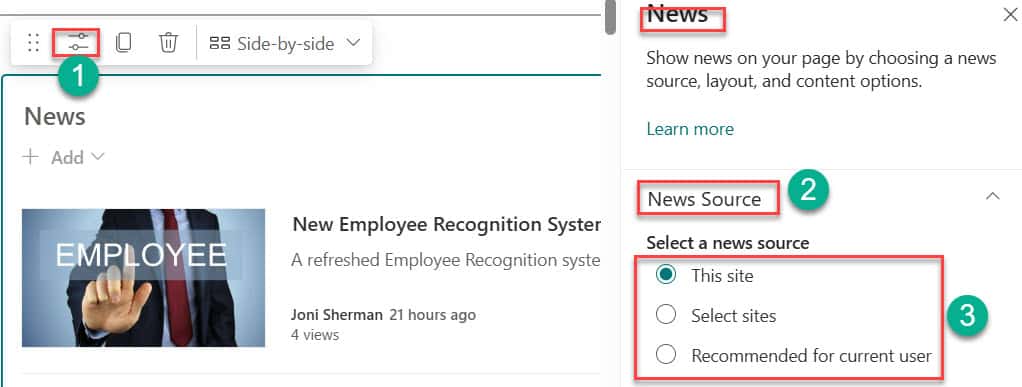Image resolution: width=1022 pixels, height=387 pixels.
Task: Click the refreshed Employee Recognition description text
Action: point(446,261)
